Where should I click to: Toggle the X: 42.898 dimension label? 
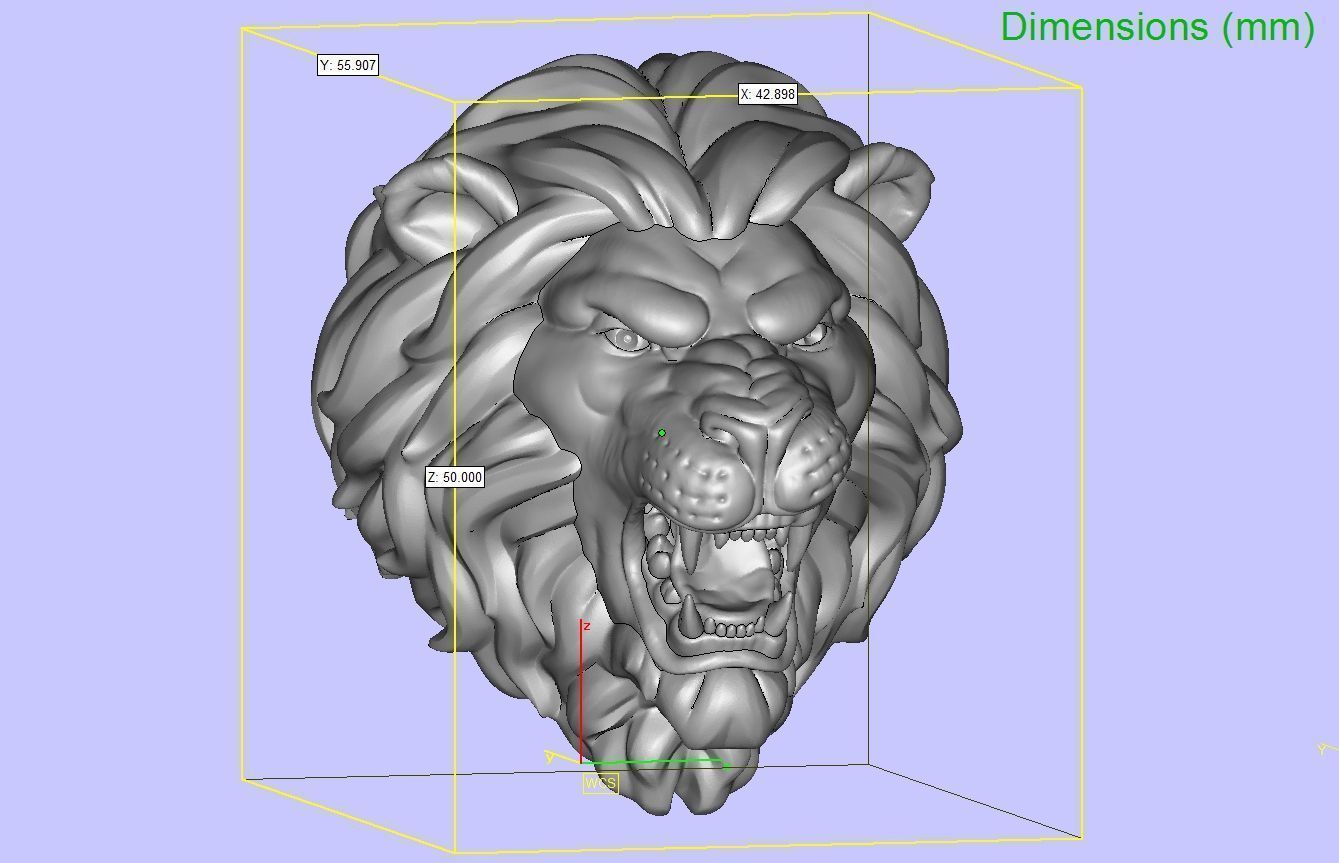[766, 96]
